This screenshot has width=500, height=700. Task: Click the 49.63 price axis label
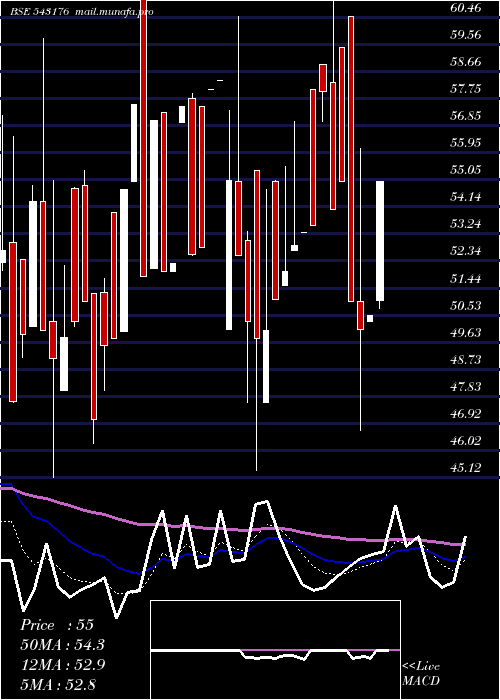click(466, 333)
